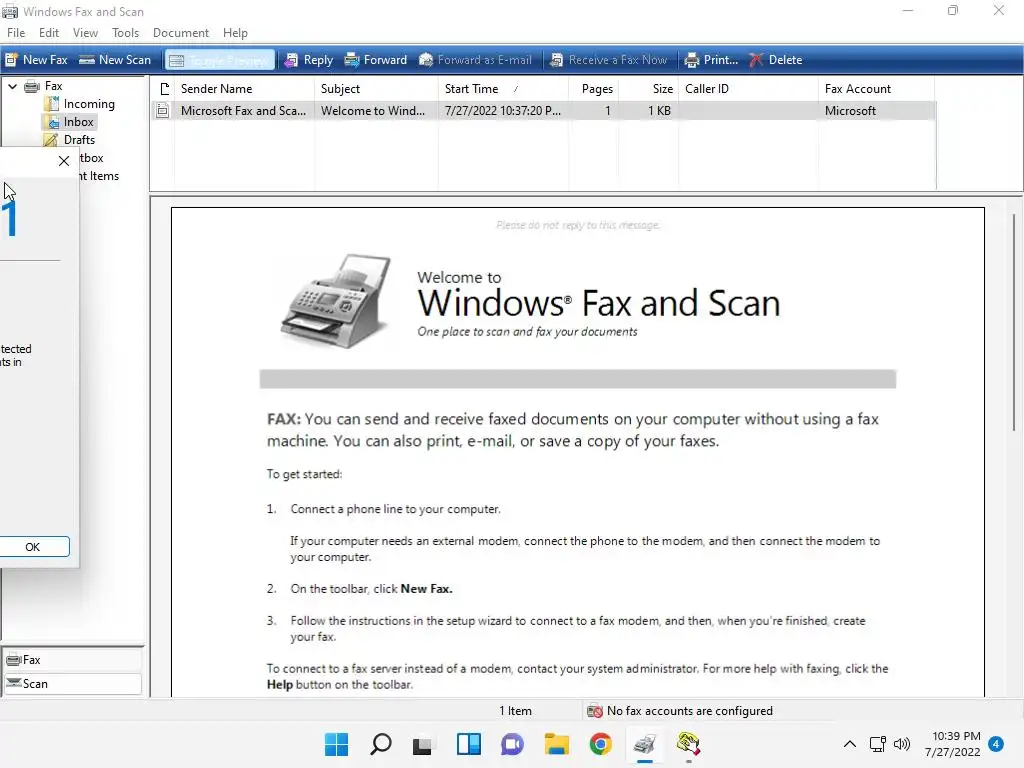Screen dimensions: 1024x768
Task: Click the Fax printer tree icon
Action: [32, 86]
